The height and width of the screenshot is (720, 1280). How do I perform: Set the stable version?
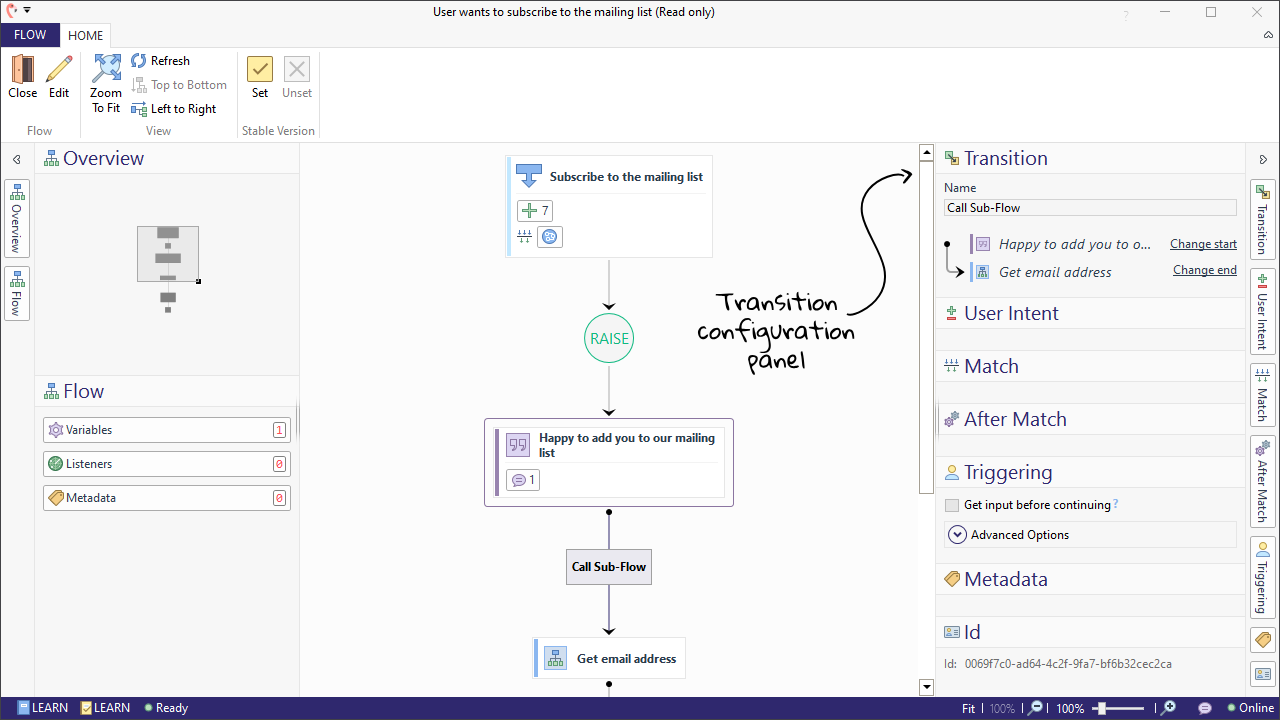pyautogui.click(x=260, y=70)
